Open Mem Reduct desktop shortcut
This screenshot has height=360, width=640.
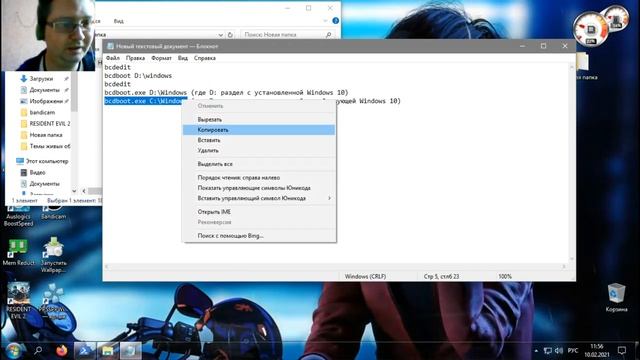pos(18,252)
